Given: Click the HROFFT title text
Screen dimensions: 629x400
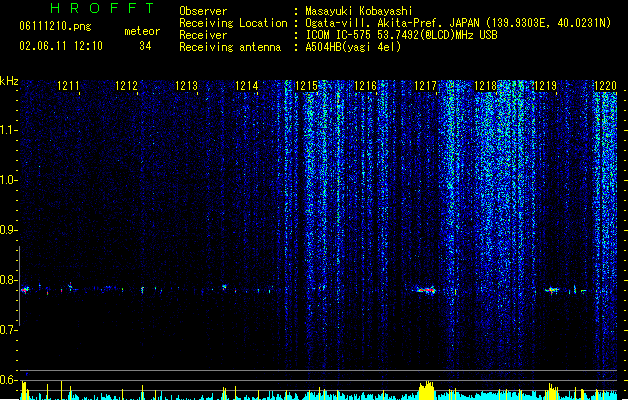Looking at the screenshot, I should pyautogui.click(x=103, y=8).
